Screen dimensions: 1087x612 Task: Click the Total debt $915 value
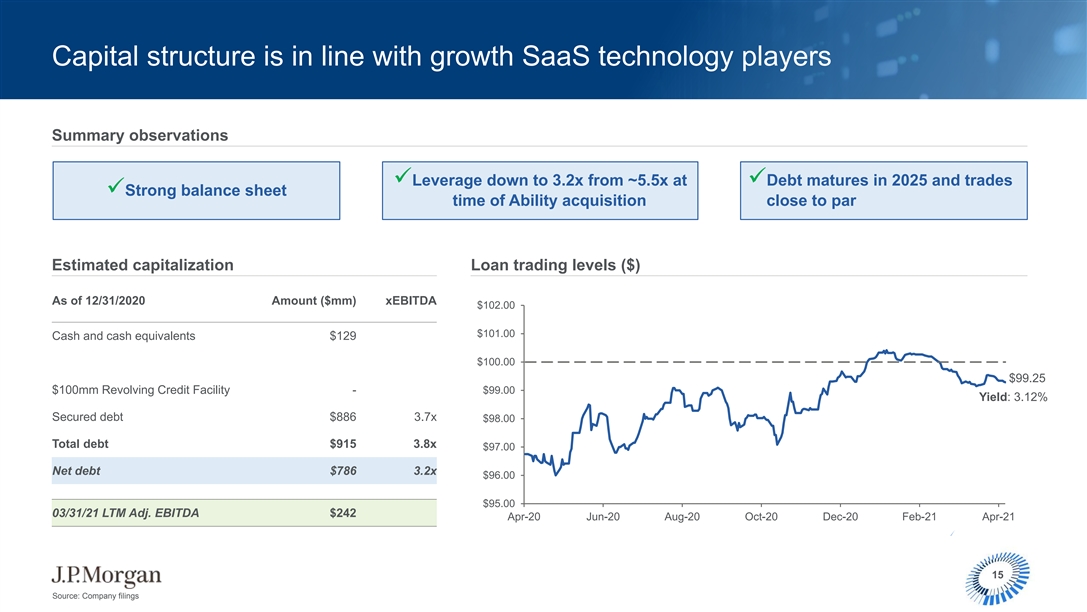click(x=343, y=444)
